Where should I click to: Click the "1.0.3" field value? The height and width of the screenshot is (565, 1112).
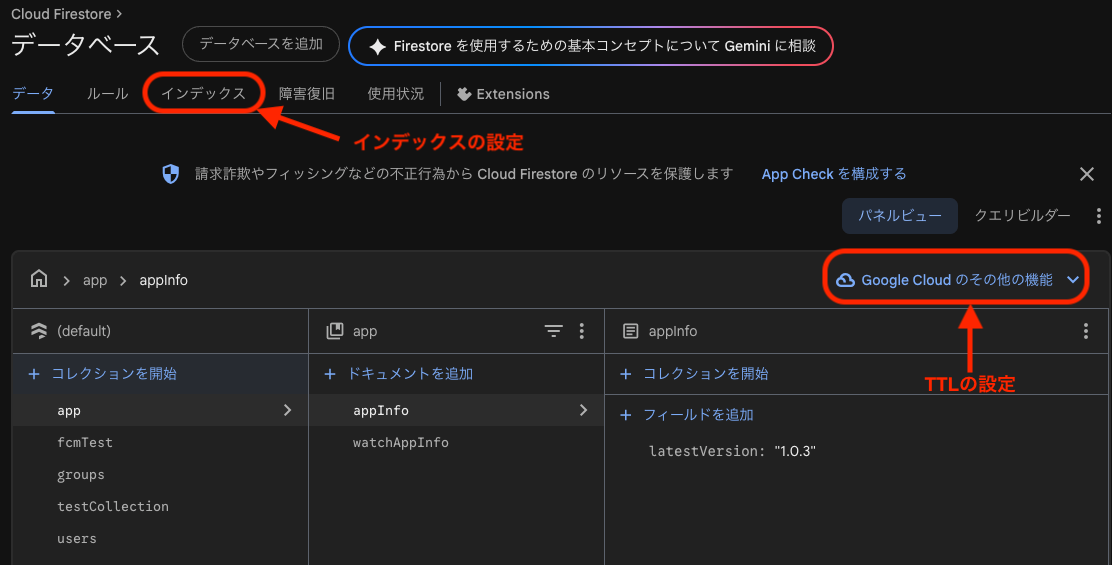tap(795, 452)
